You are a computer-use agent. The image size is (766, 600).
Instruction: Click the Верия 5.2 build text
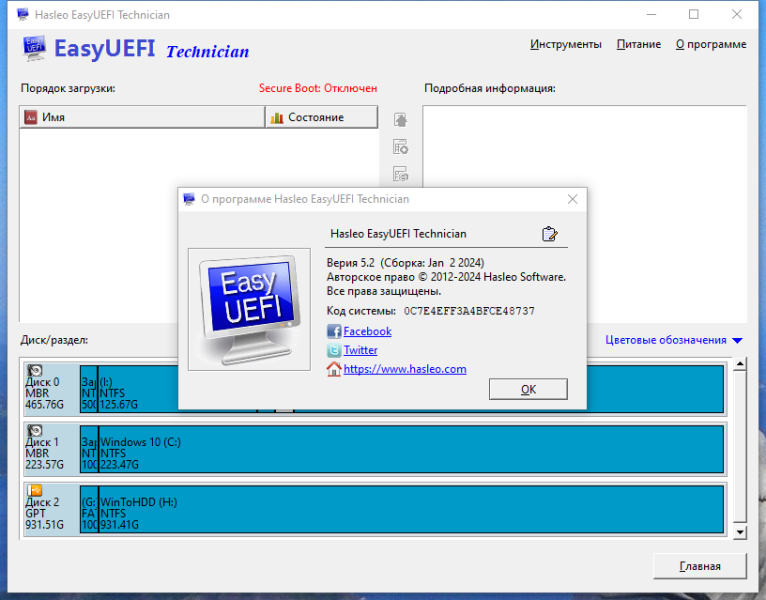405,263
